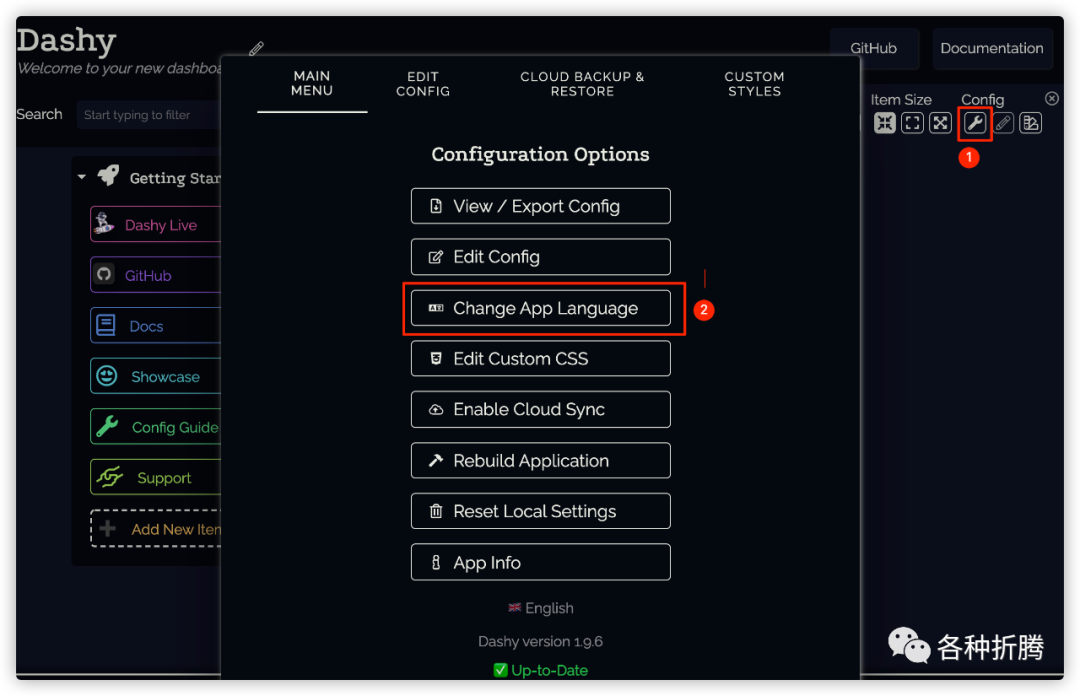Viewport: 1080px width, 696px height.
Task: Click Add New Item tile
Action: coord(156,529)
